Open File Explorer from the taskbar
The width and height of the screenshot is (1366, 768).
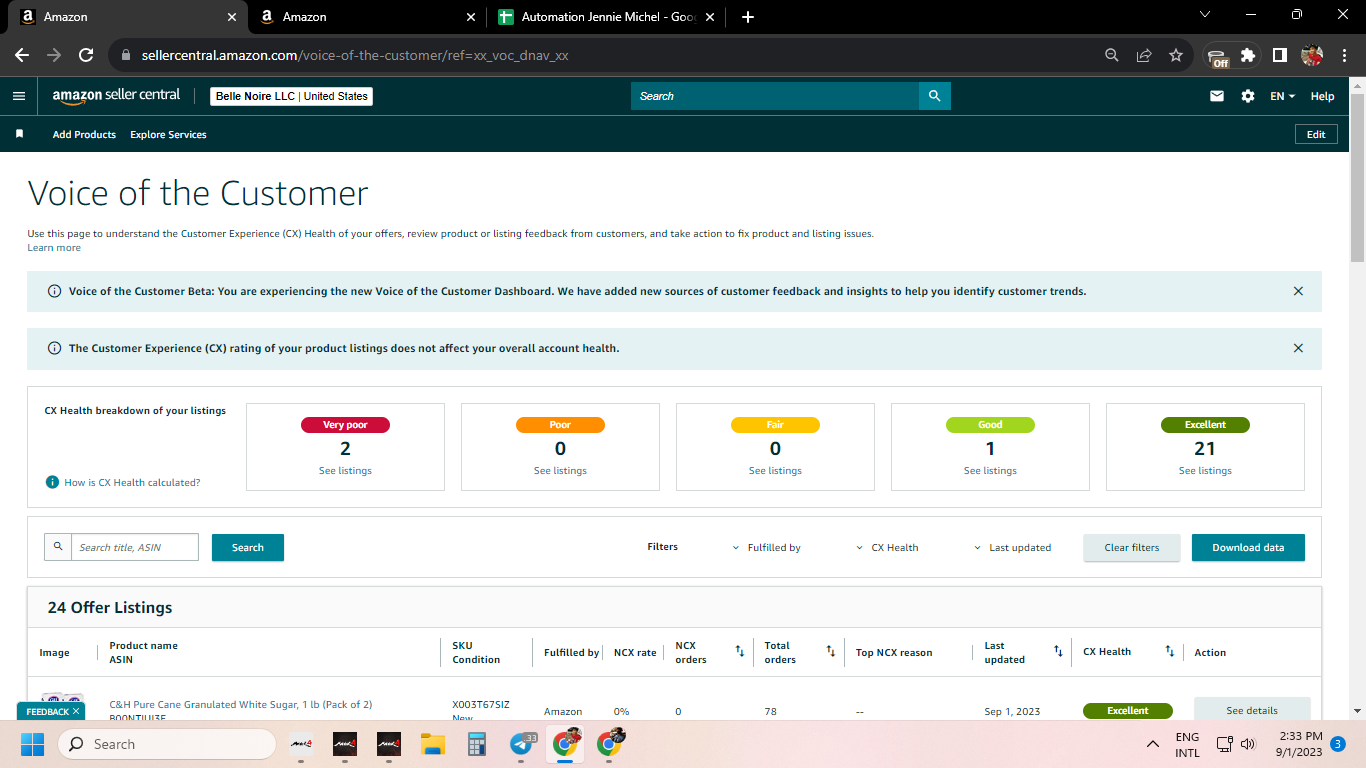(432, 744)
